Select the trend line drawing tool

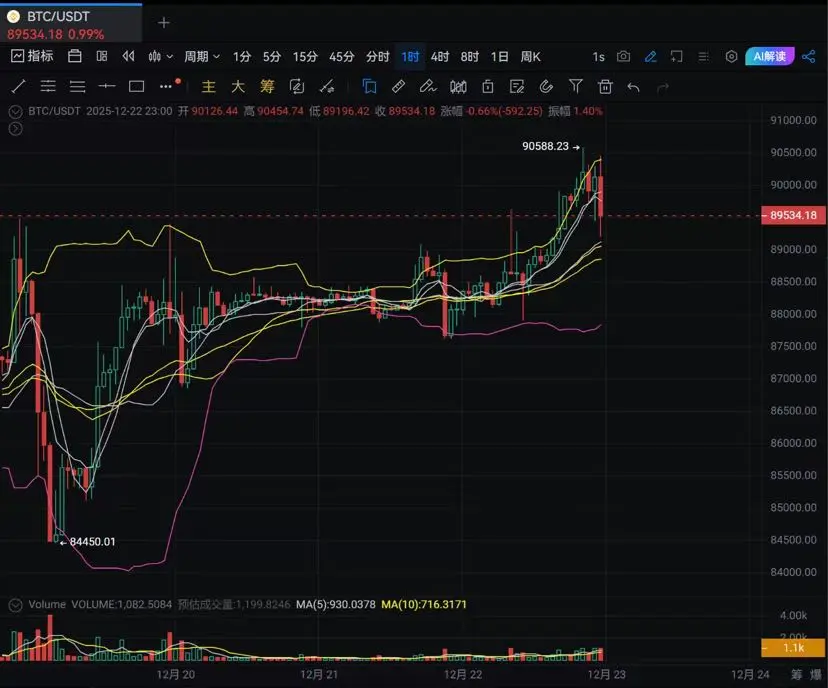tap(18, 86)
